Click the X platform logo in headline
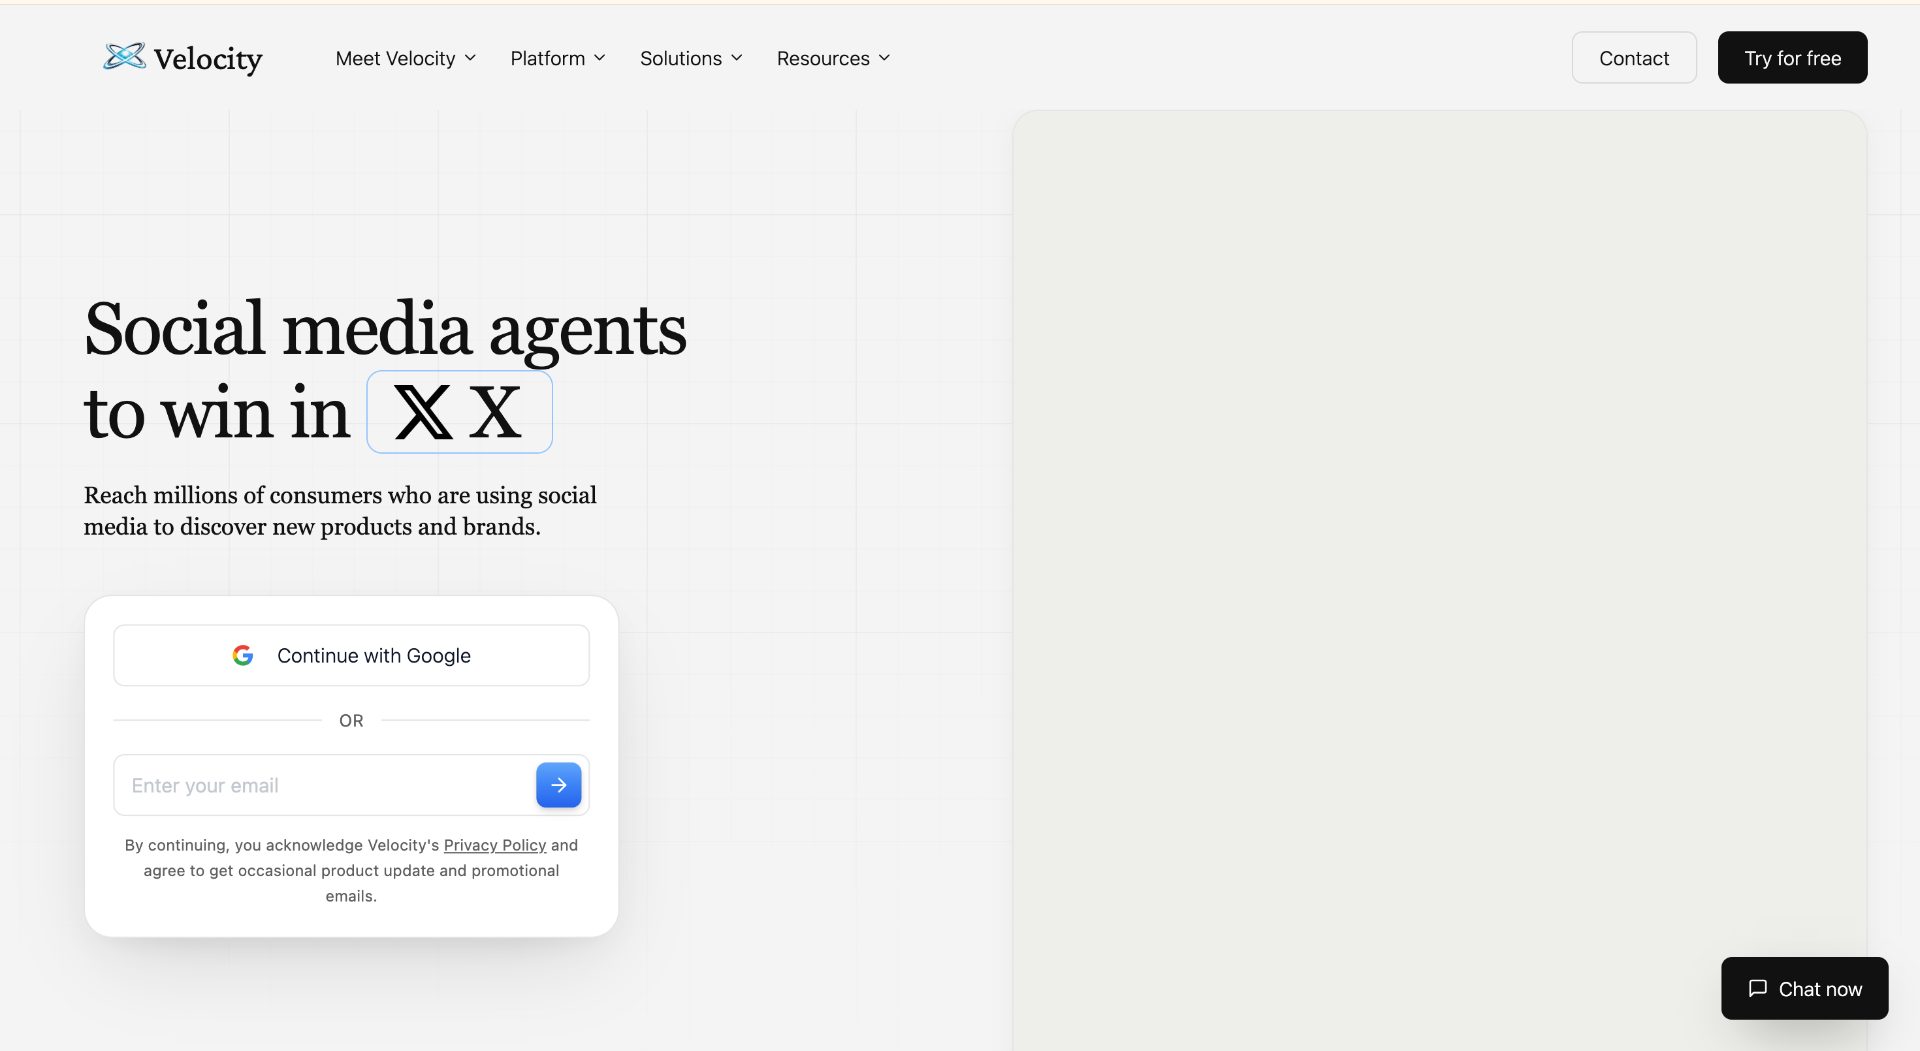The width and height of the screenshot is (1920, 1051). click(423, 412)
